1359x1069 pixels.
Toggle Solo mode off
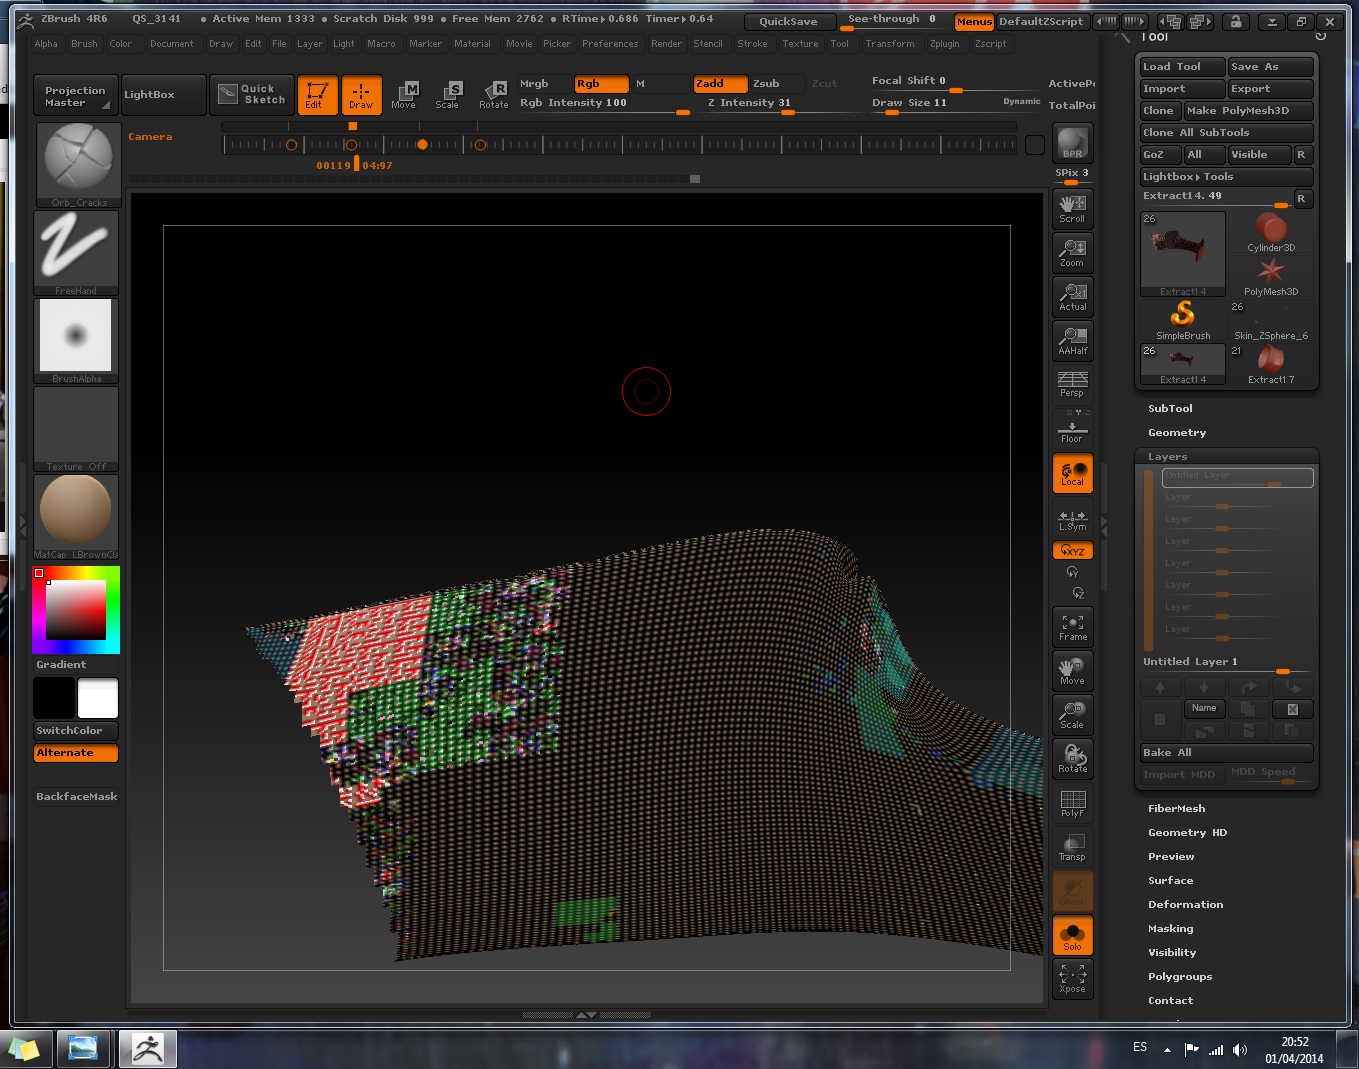click(x=1072, y=935)
